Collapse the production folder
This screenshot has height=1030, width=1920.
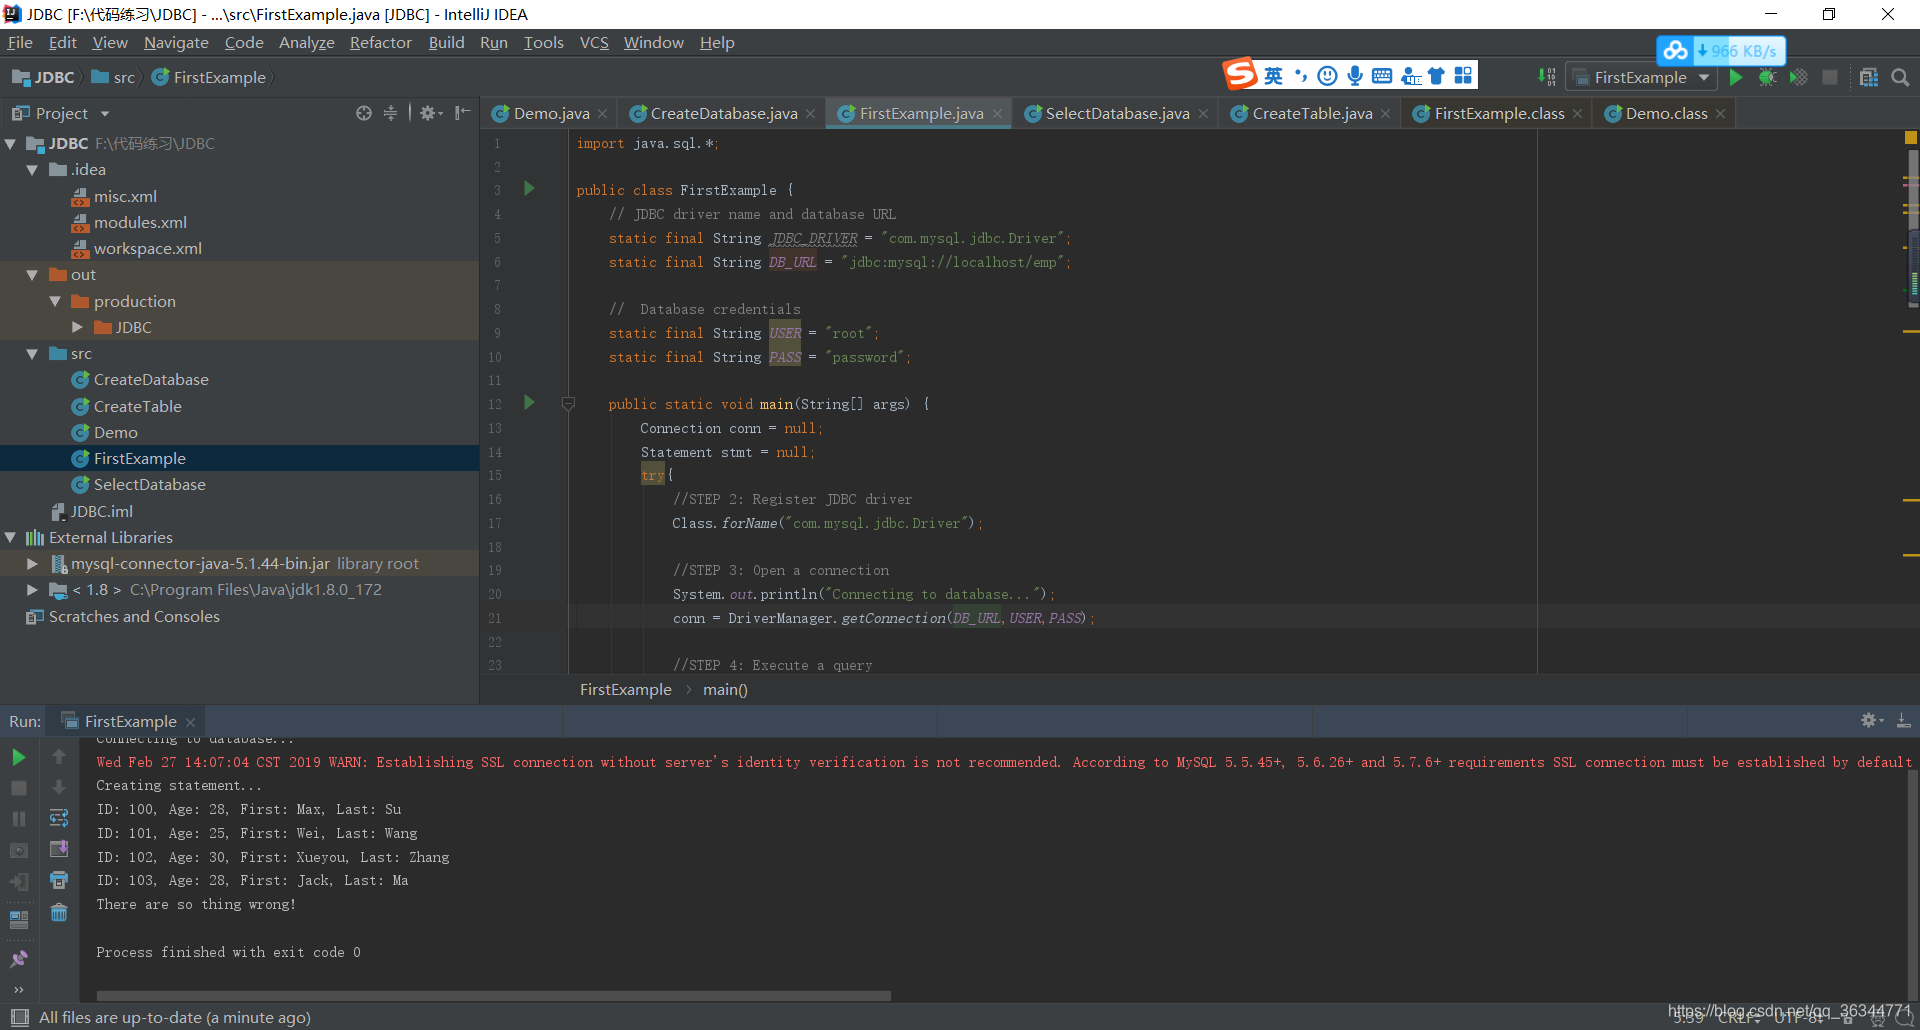(x=56, y=301)
